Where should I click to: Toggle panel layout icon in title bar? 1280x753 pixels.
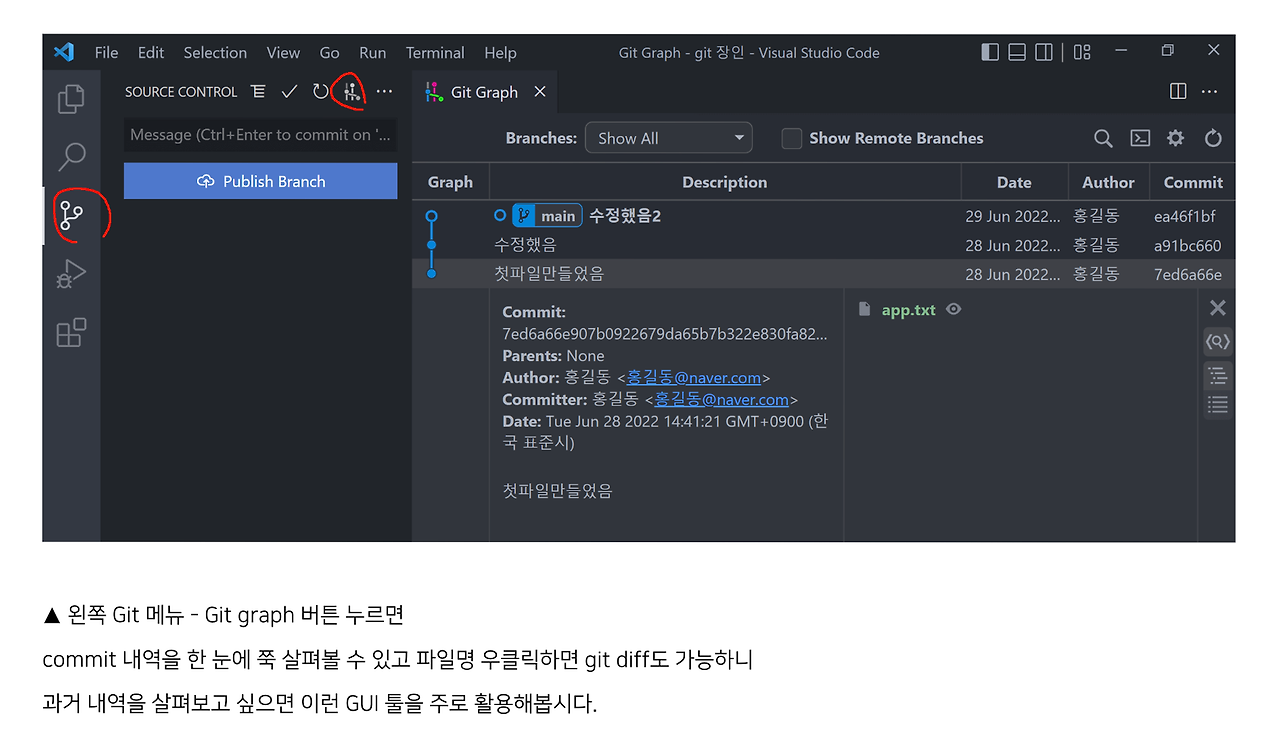tap(1017, 52)
